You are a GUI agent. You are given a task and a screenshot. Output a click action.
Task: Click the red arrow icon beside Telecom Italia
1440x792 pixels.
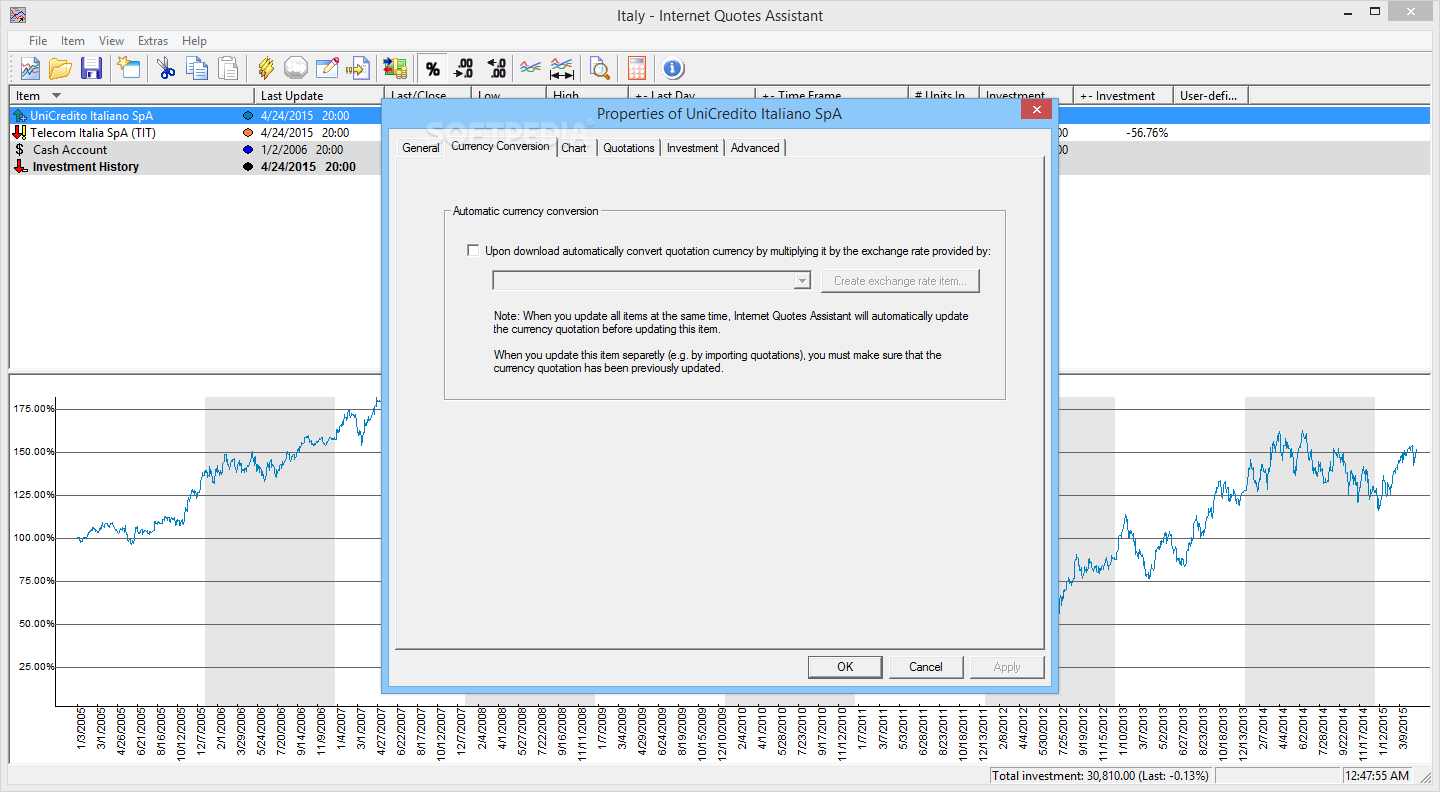[19, 132]
